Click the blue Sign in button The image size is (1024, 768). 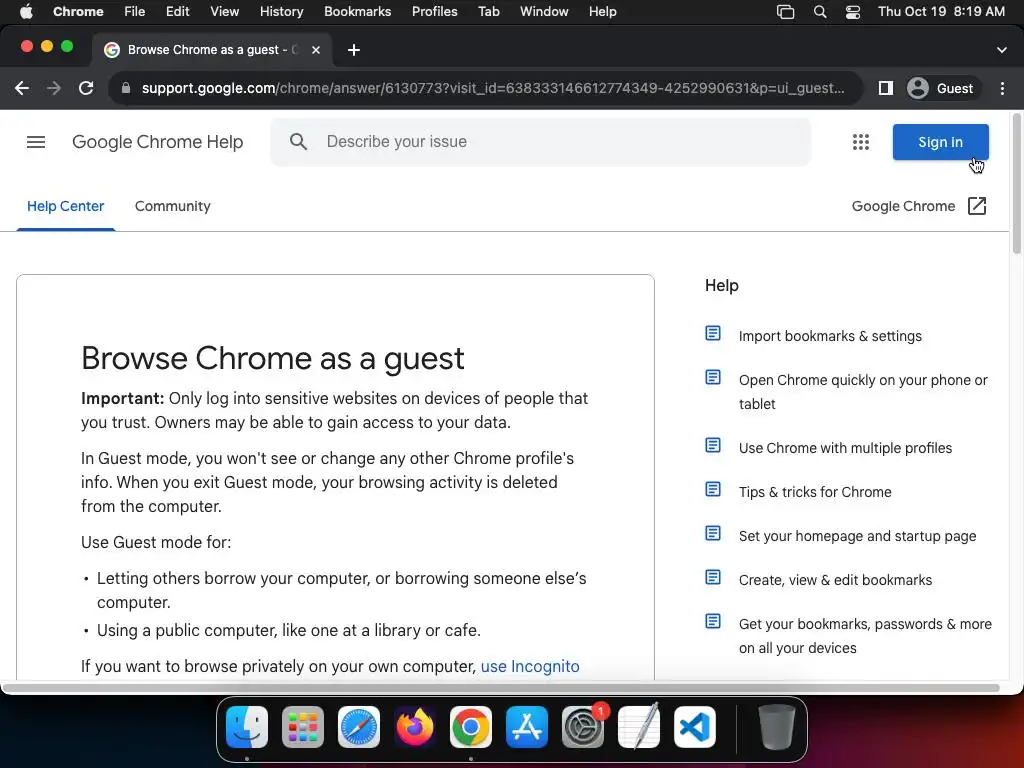click(940, 142)
